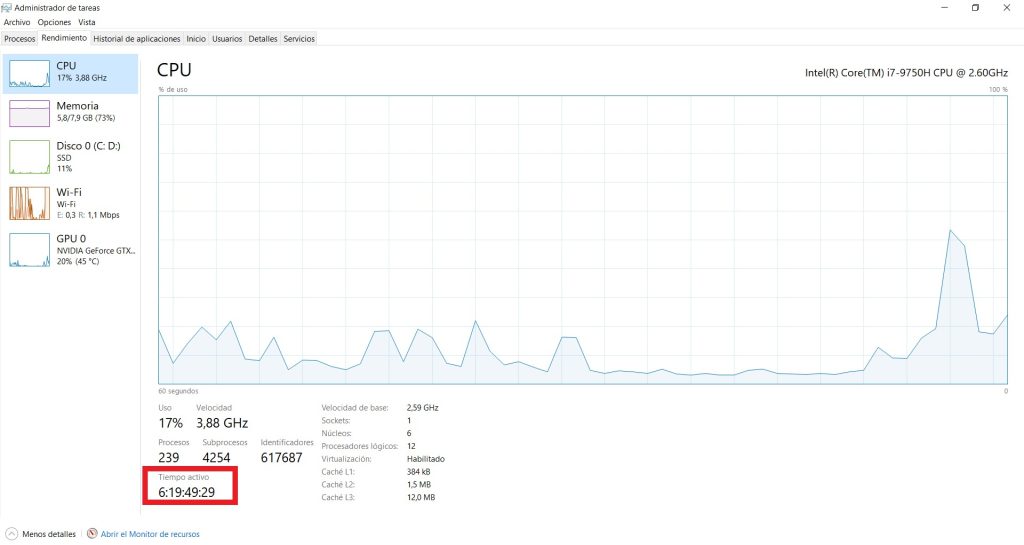The height and width of the screenshot is (545, 1024).
Task: Open the Usuarios tab
Action: coord(227,39)
